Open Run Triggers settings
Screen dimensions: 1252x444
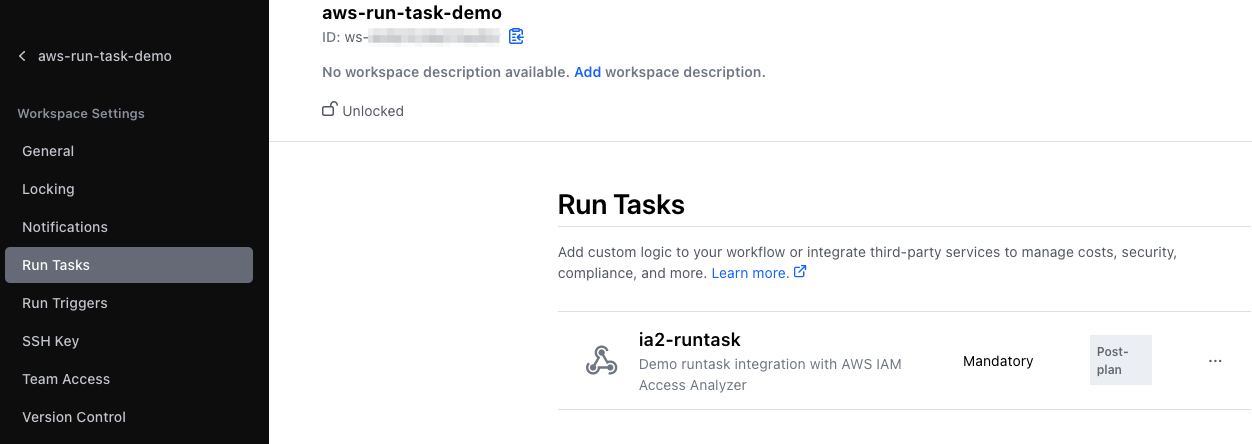tap(129, 303)
